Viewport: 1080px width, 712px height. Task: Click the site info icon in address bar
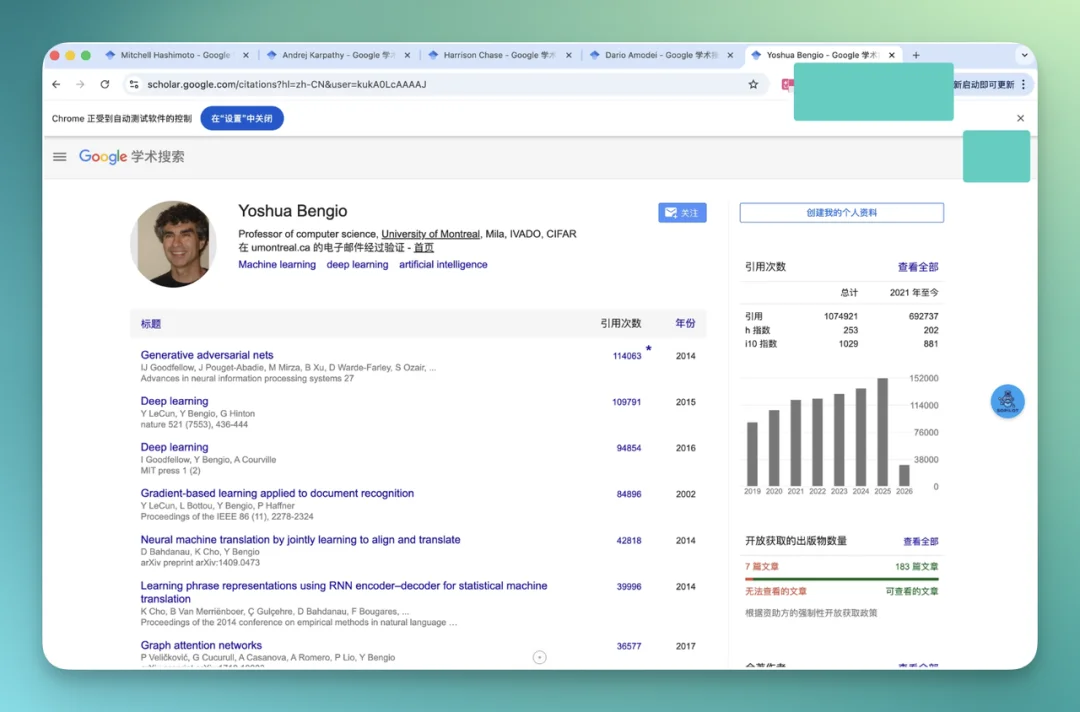(133, 85)
